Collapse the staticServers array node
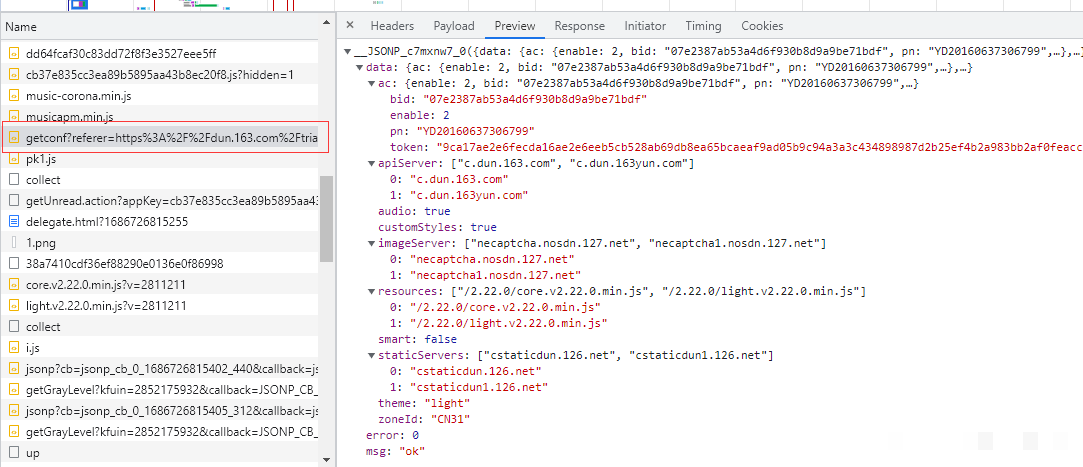The width and height of the screenshot is (1083, 467). 372,355
